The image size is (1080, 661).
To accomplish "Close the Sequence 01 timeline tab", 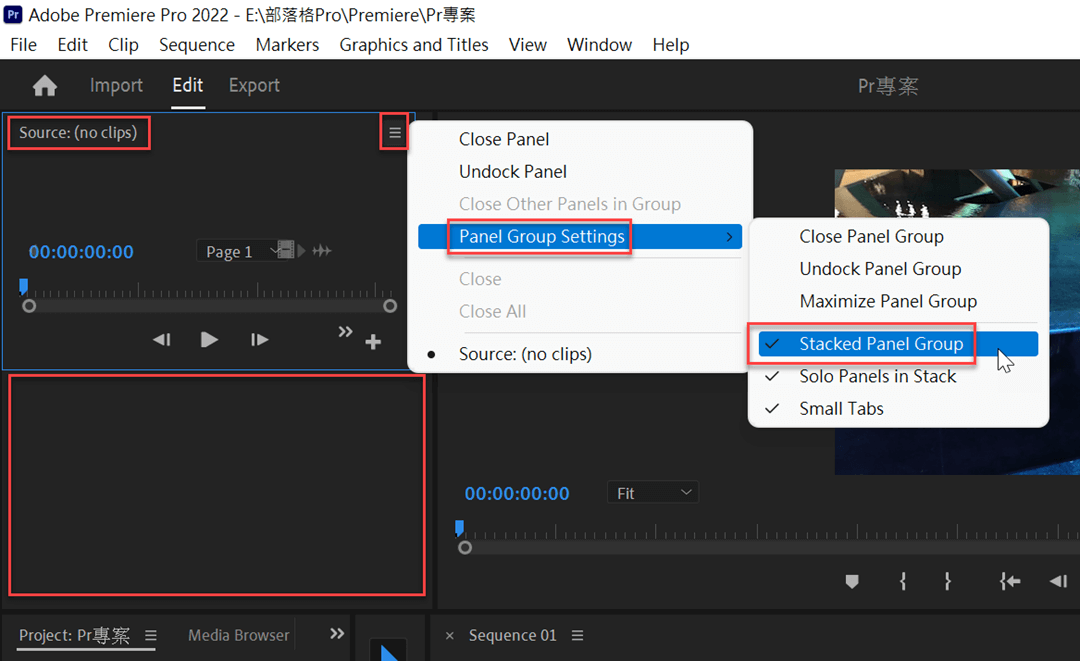I will point(450,636).
